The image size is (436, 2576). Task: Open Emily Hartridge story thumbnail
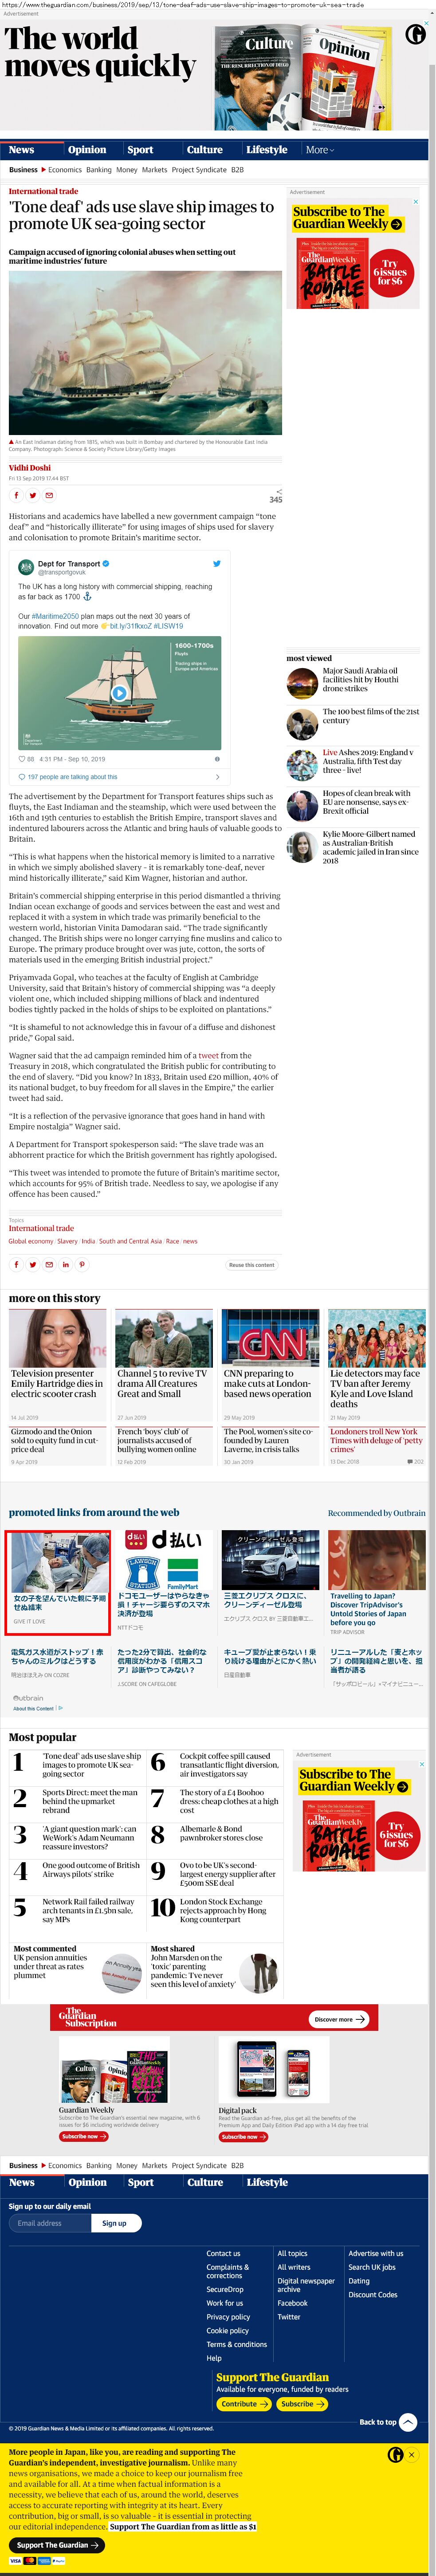[57, 1339]
